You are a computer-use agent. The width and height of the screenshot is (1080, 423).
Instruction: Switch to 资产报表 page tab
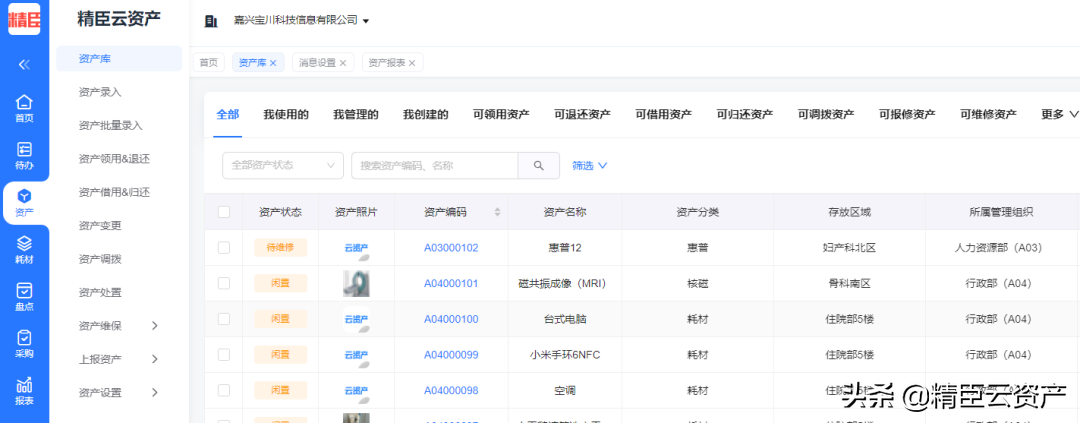tap(386, 63)
